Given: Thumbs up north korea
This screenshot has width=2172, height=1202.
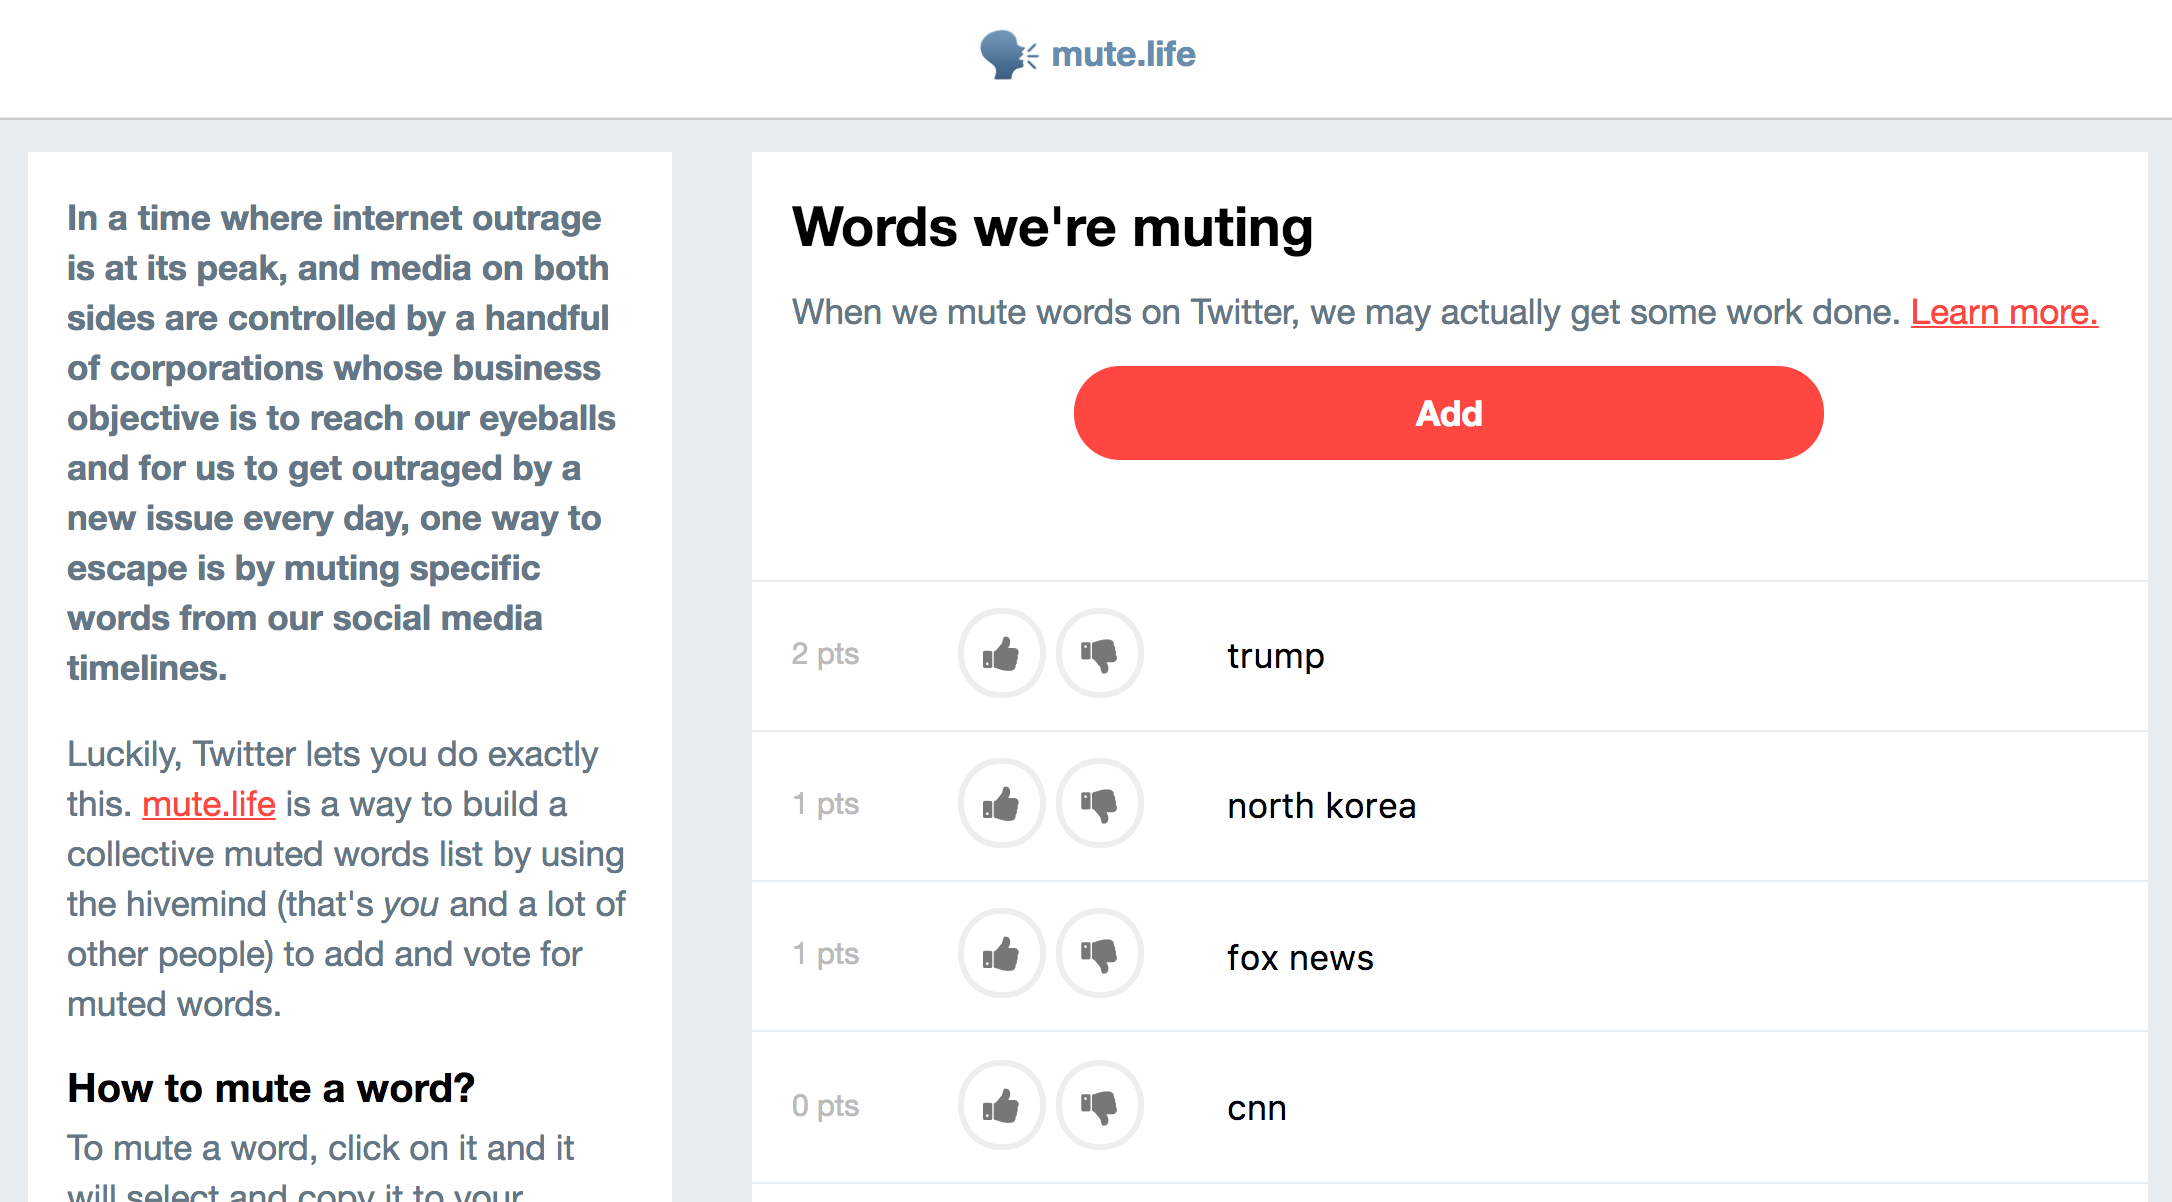Looking at the screenshot, I should click(1001, 804).
